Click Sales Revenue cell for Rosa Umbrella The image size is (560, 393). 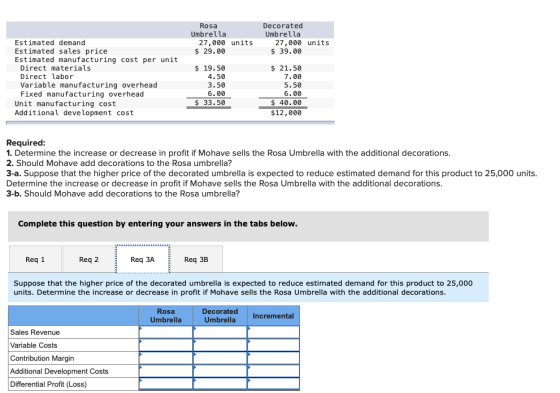tap(166, 332)
